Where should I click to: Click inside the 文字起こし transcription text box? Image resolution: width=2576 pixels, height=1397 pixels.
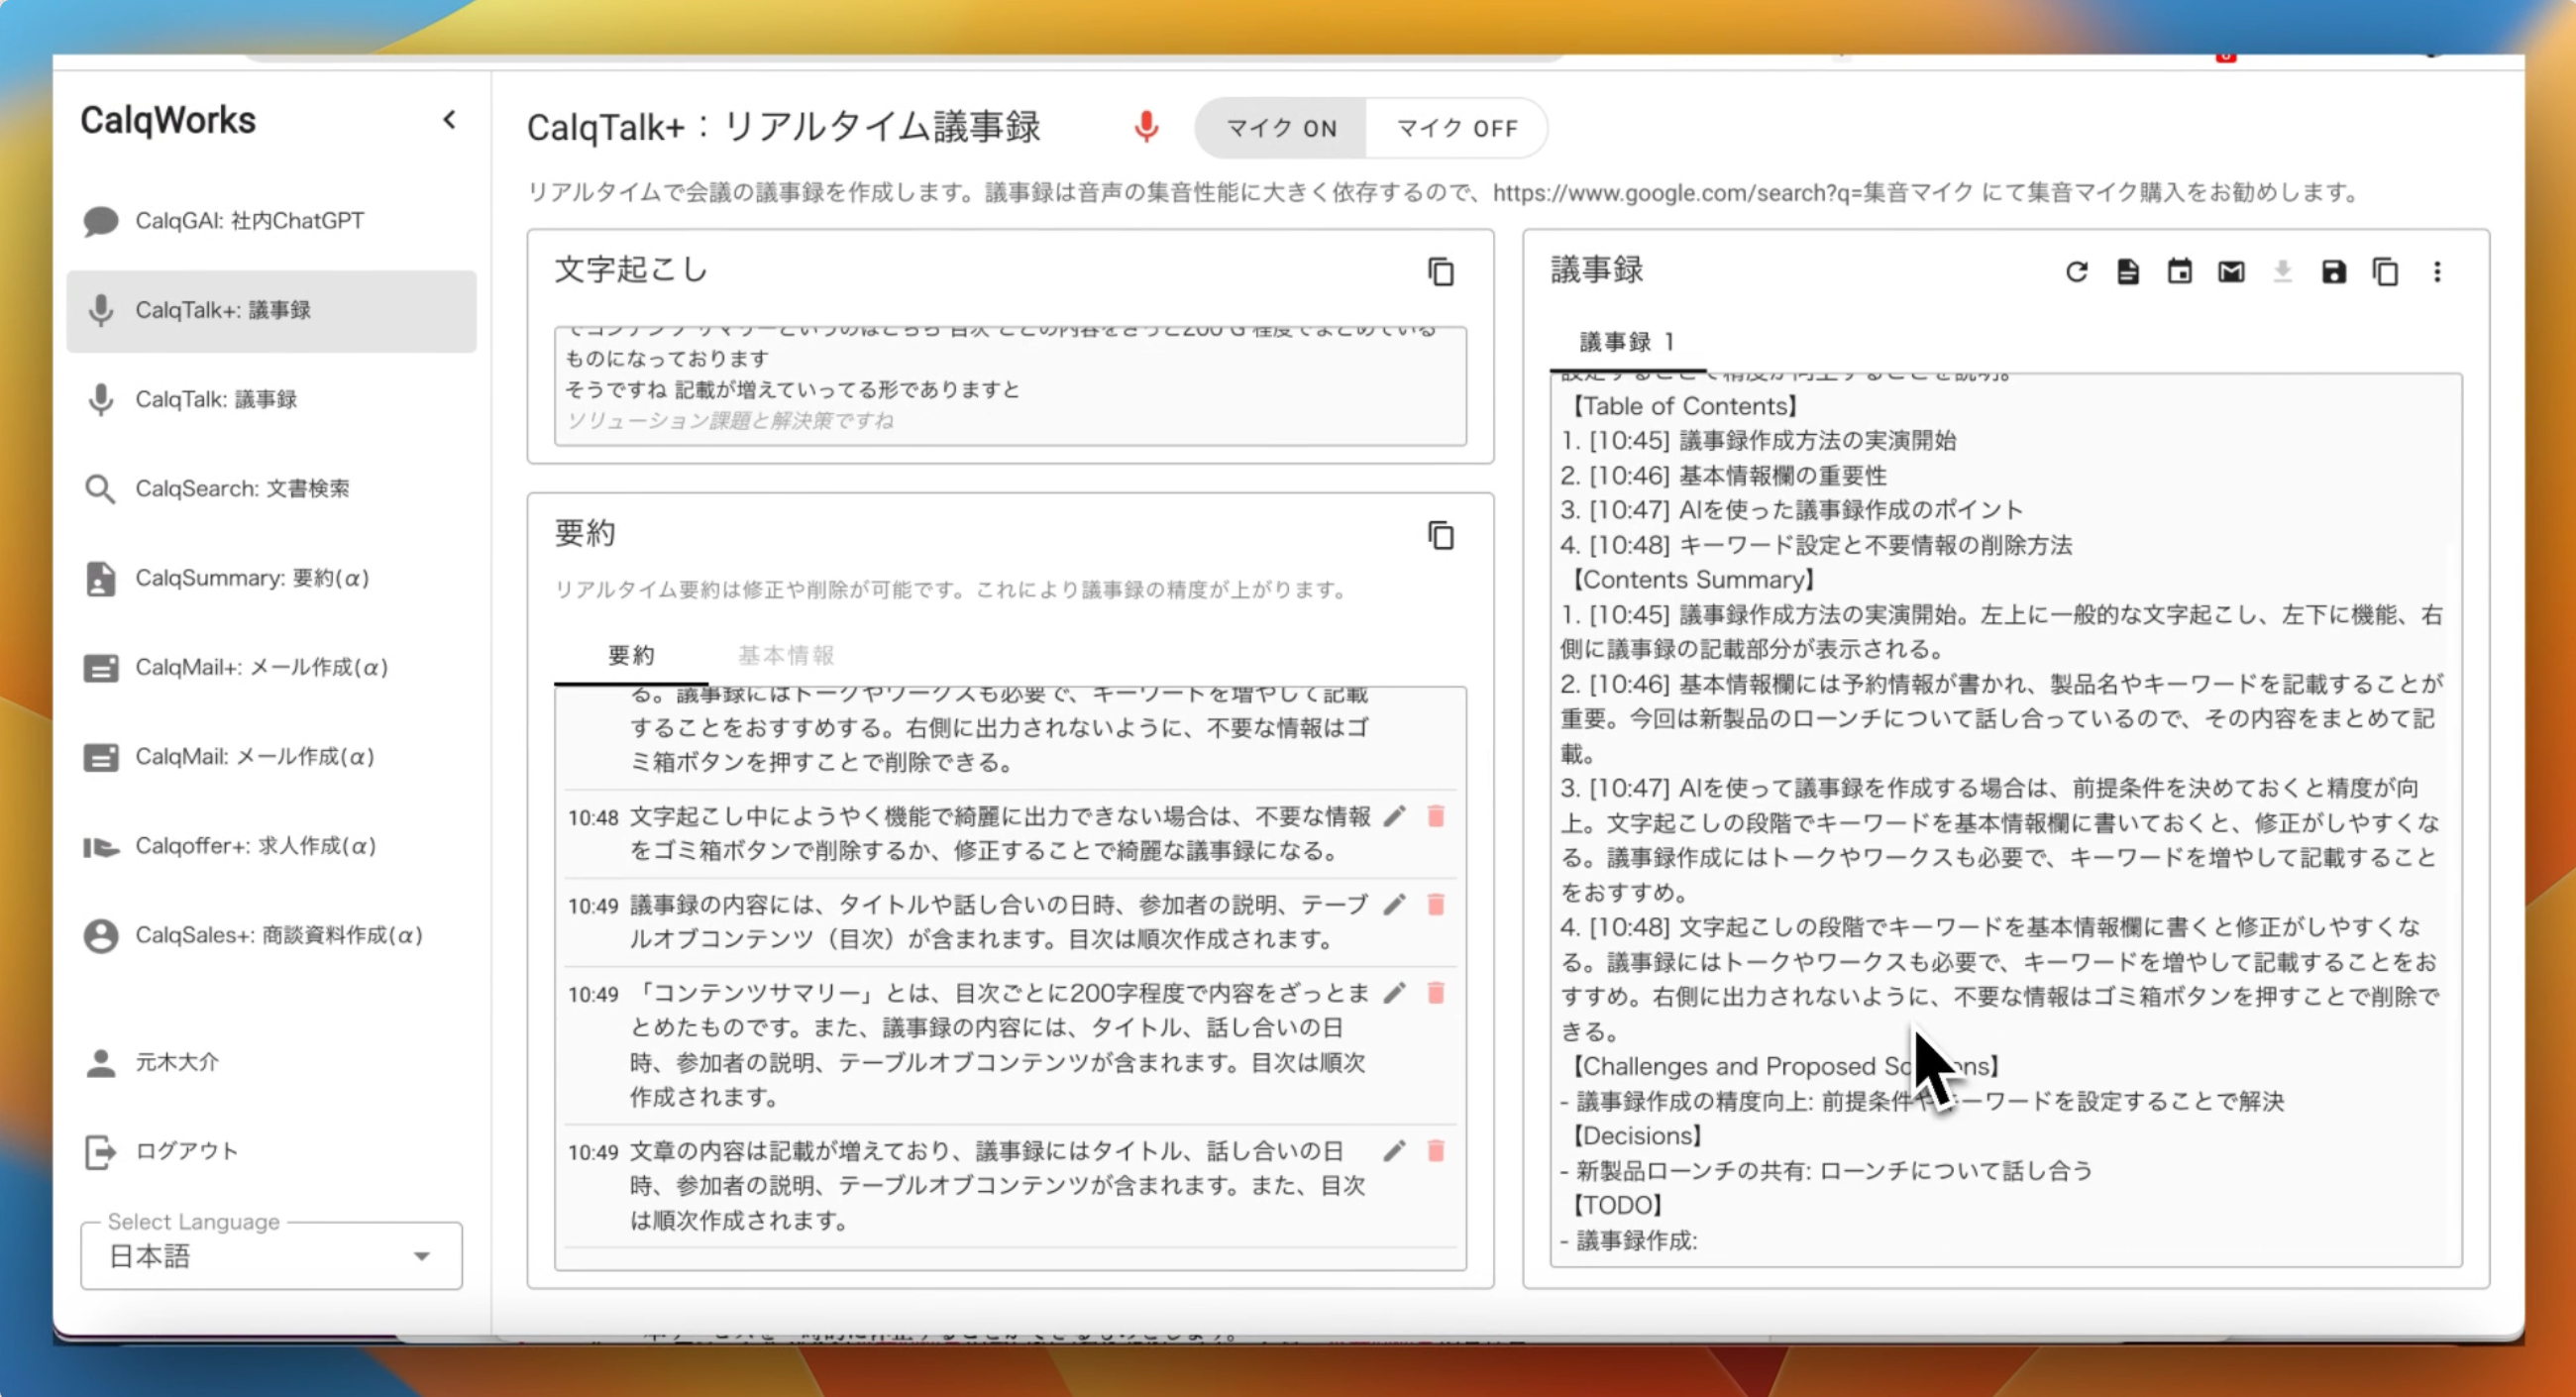1010,386
